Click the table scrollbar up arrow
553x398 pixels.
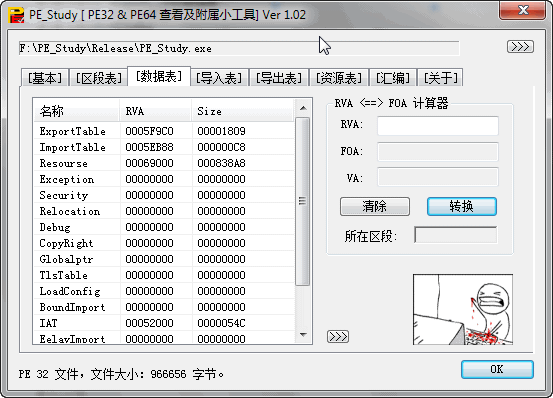[303, 108]
